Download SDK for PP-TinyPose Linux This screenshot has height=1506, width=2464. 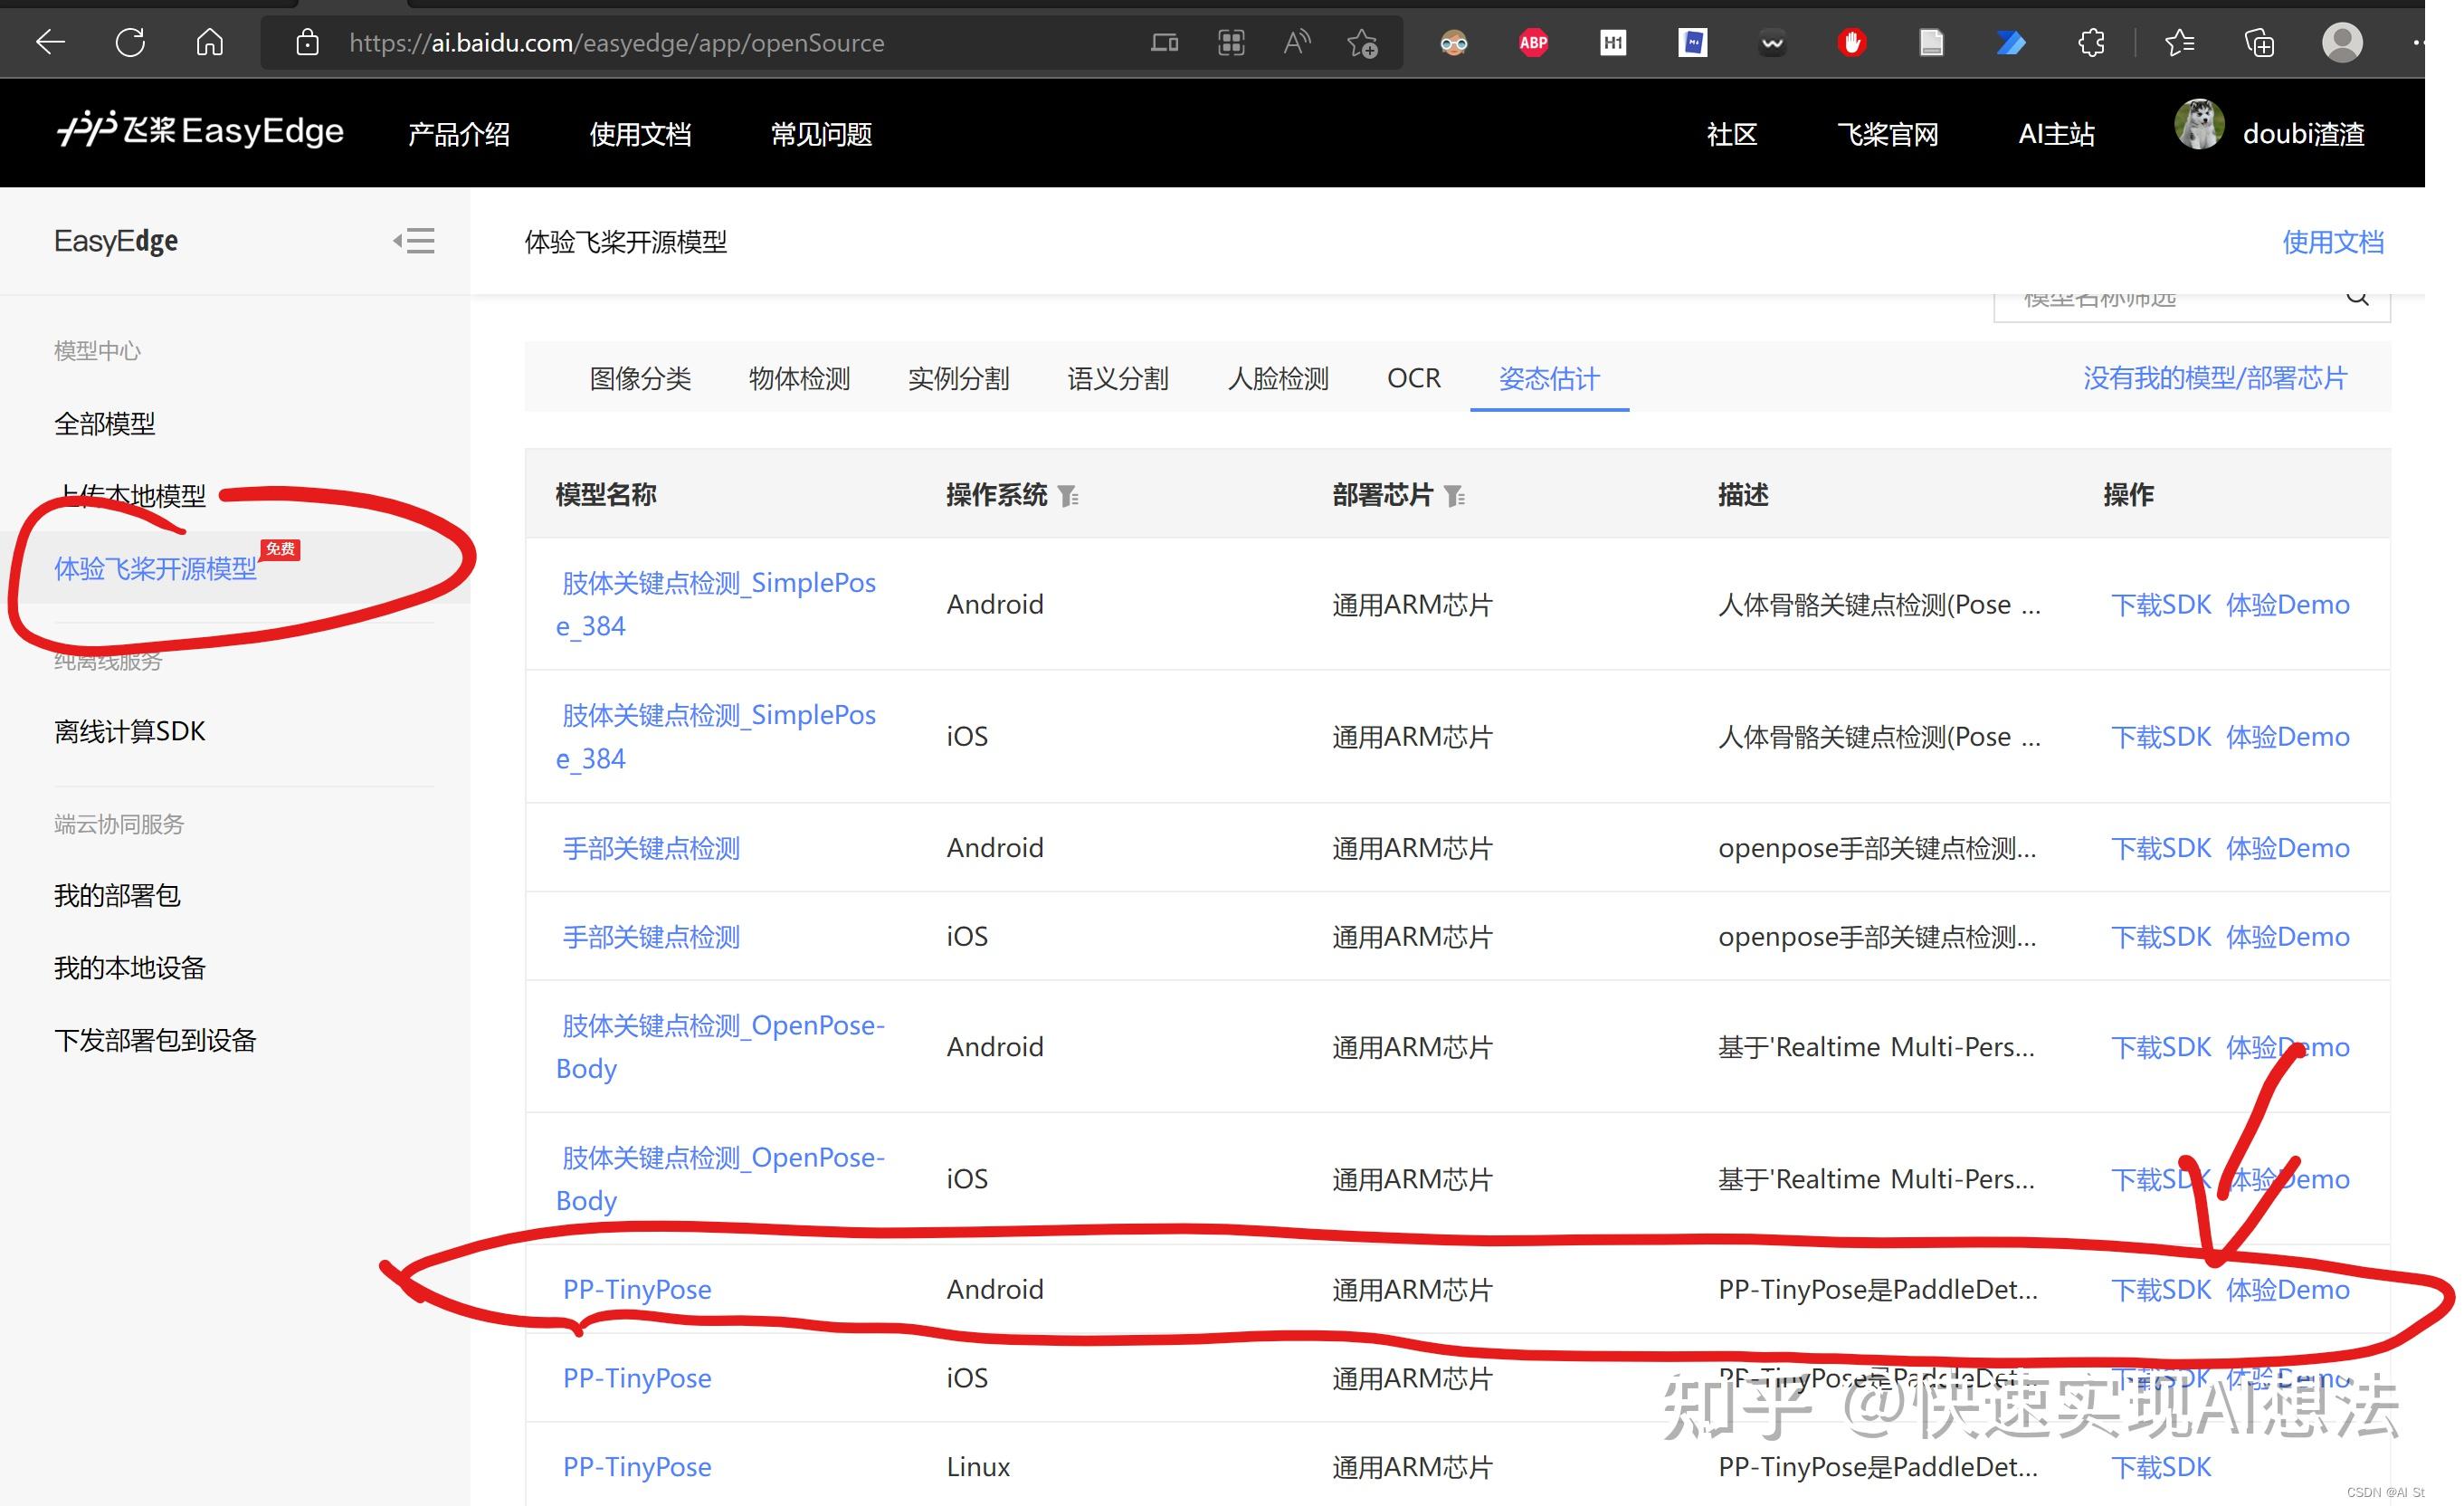2162,1466
